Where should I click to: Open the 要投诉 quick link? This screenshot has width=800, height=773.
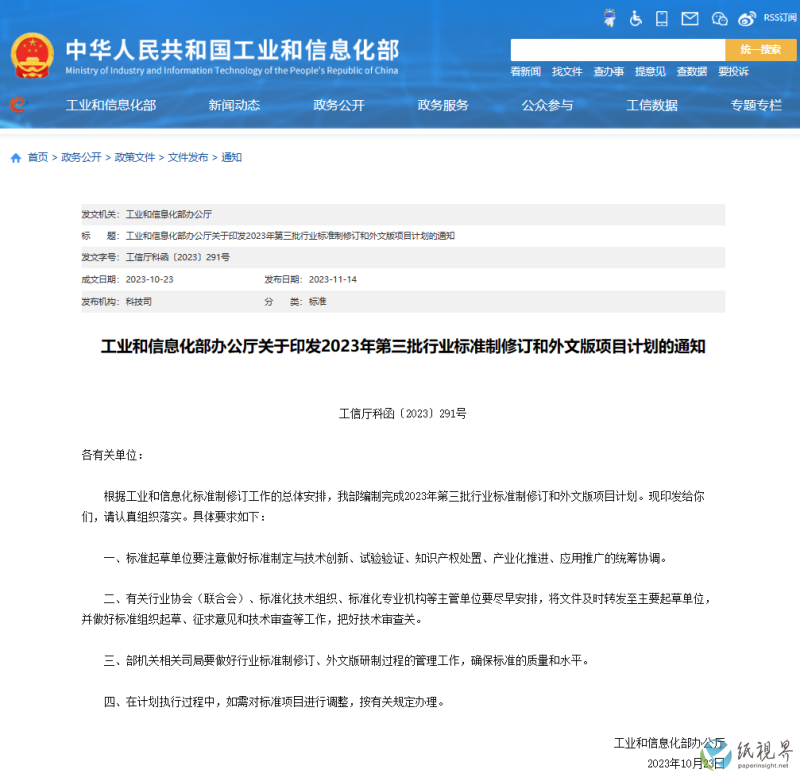point(733,71)
